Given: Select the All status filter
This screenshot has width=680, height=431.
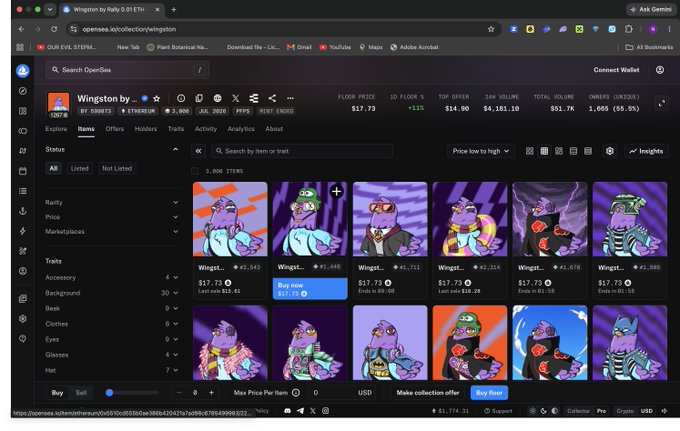Looking at the screenshot, I should (x=53, y=168).
